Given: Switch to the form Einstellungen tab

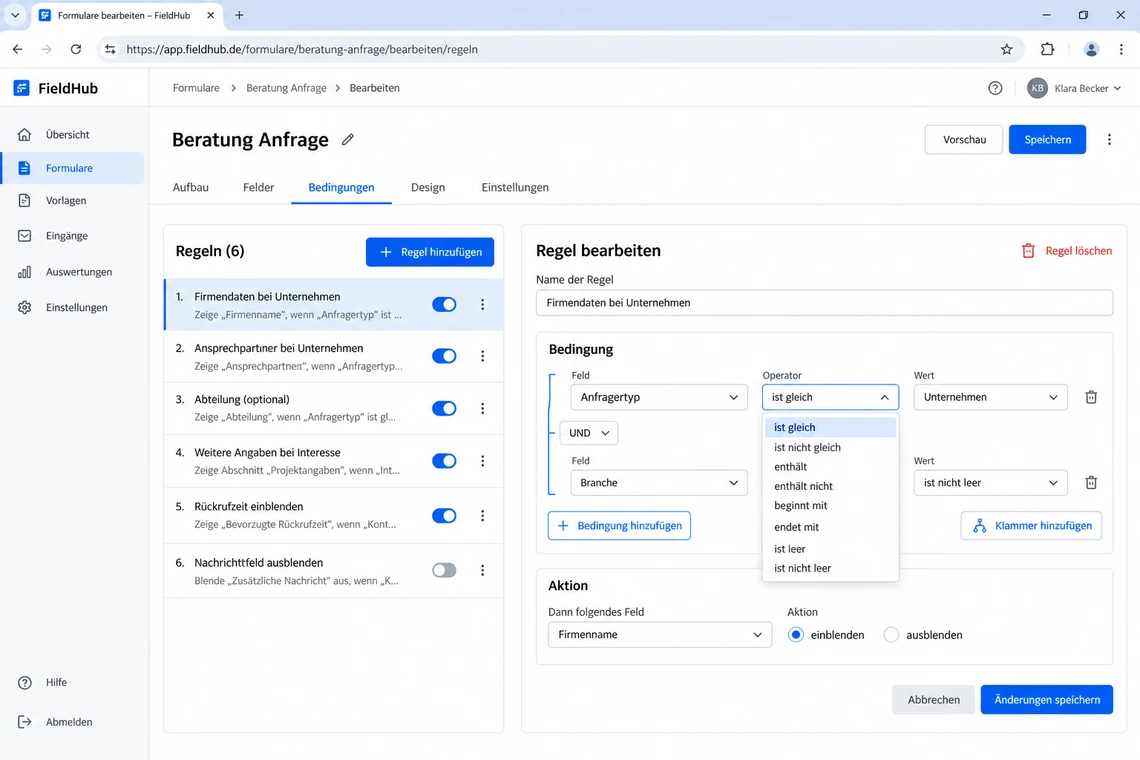Looking at the screenshot, I should pyautogui.click(x=515, y=188).
